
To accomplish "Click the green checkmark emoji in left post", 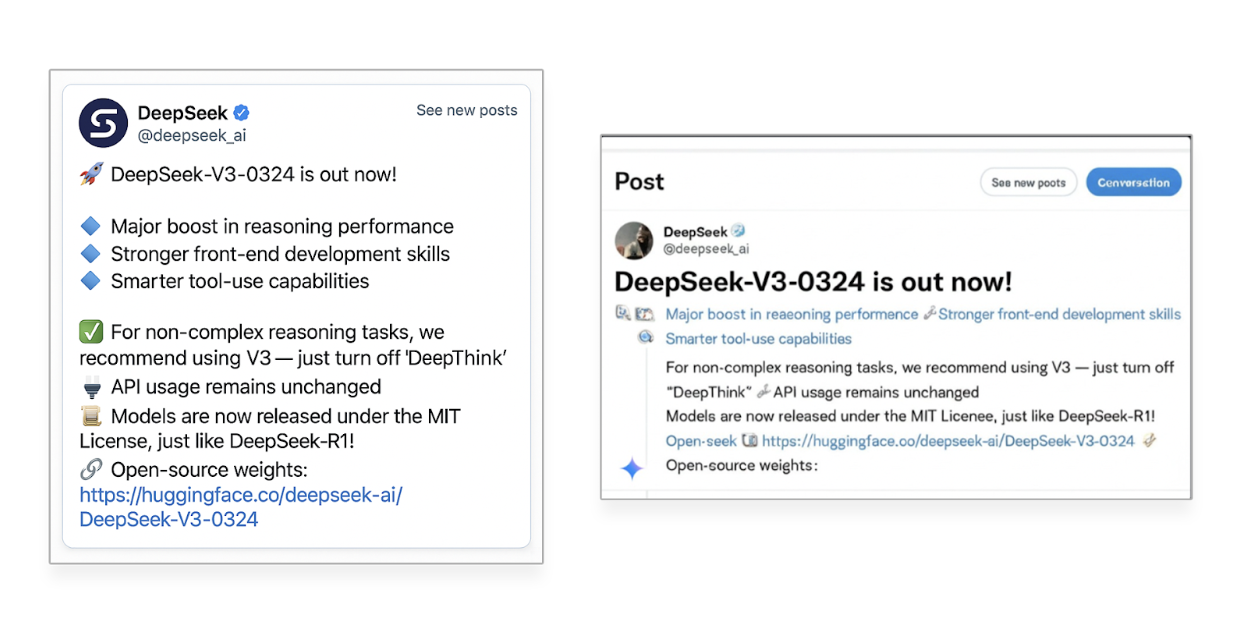I will [91, 332].
